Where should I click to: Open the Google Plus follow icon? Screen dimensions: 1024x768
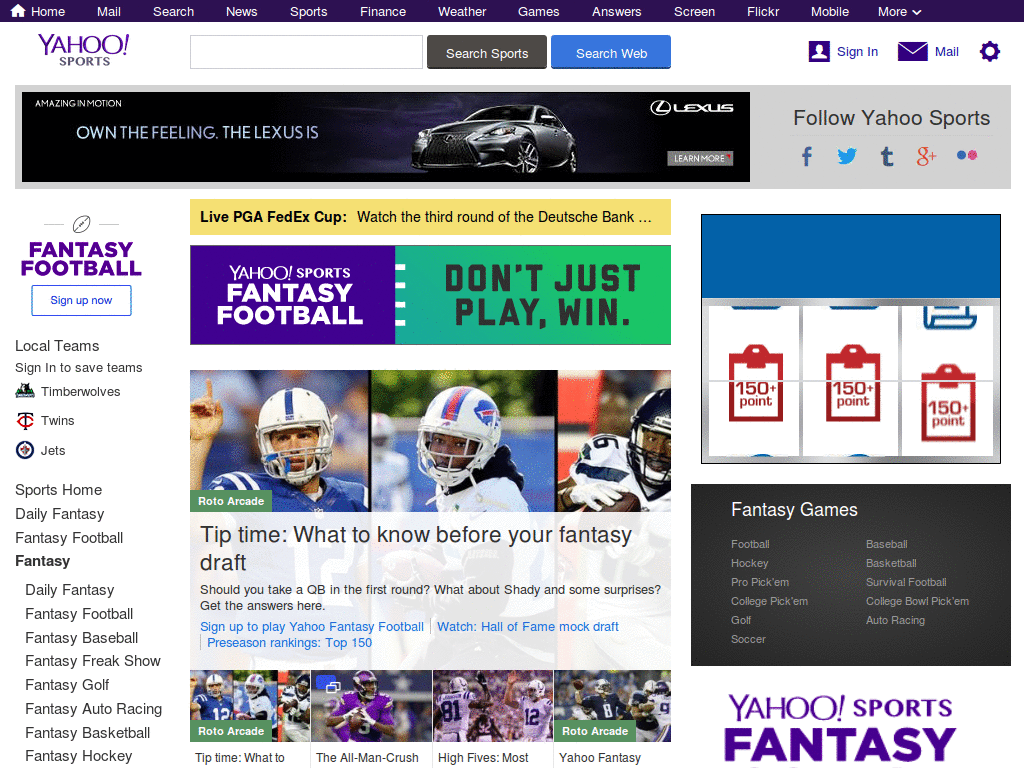tap(926, 156)
